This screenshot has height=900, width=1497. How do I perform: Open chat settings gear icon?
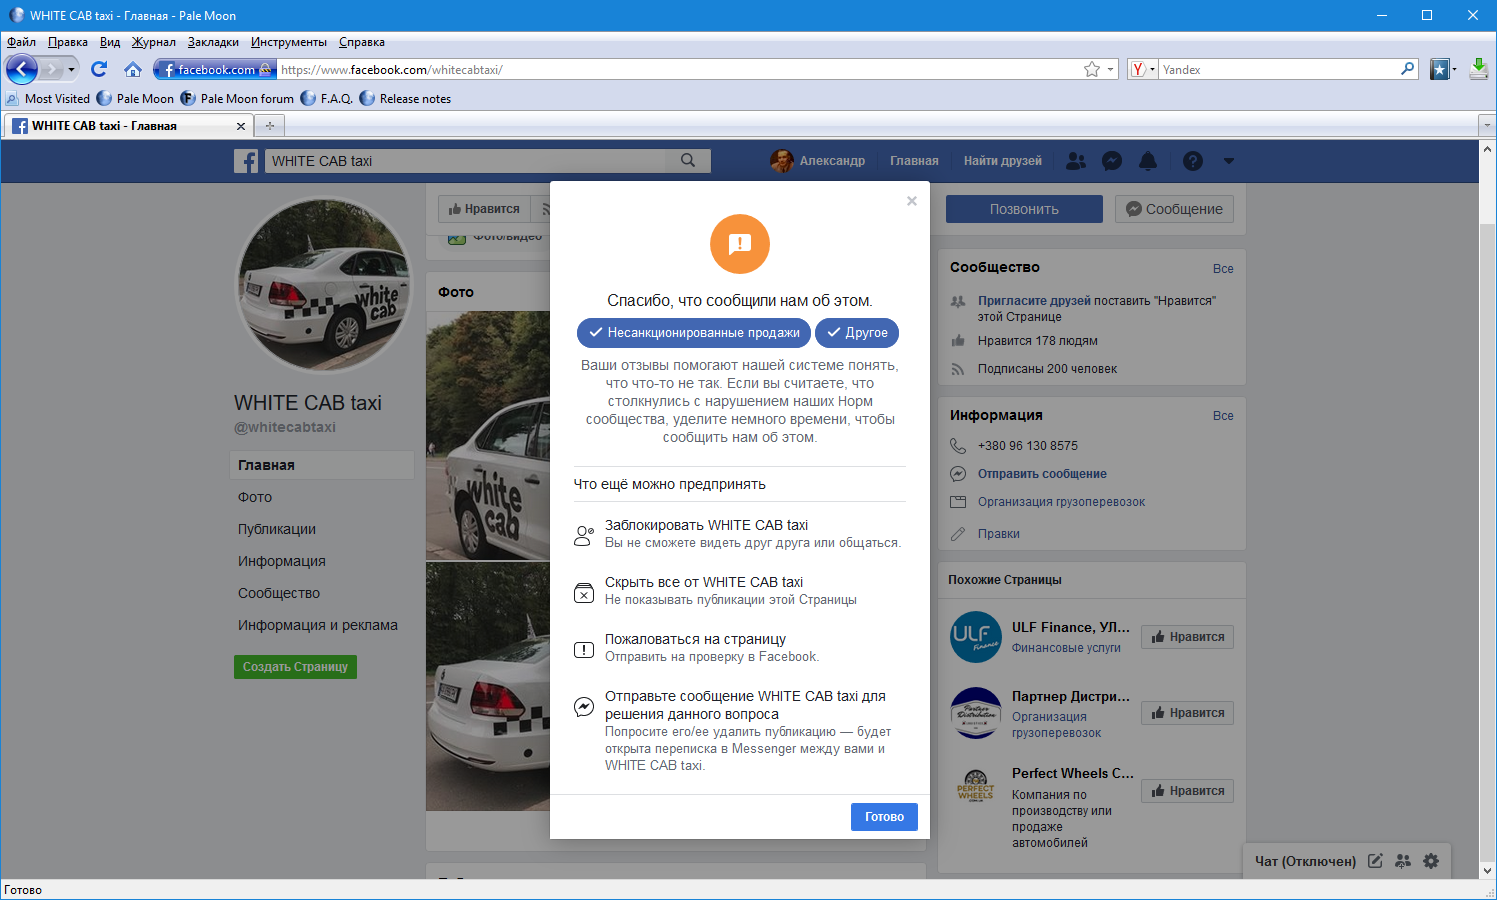1431,861
